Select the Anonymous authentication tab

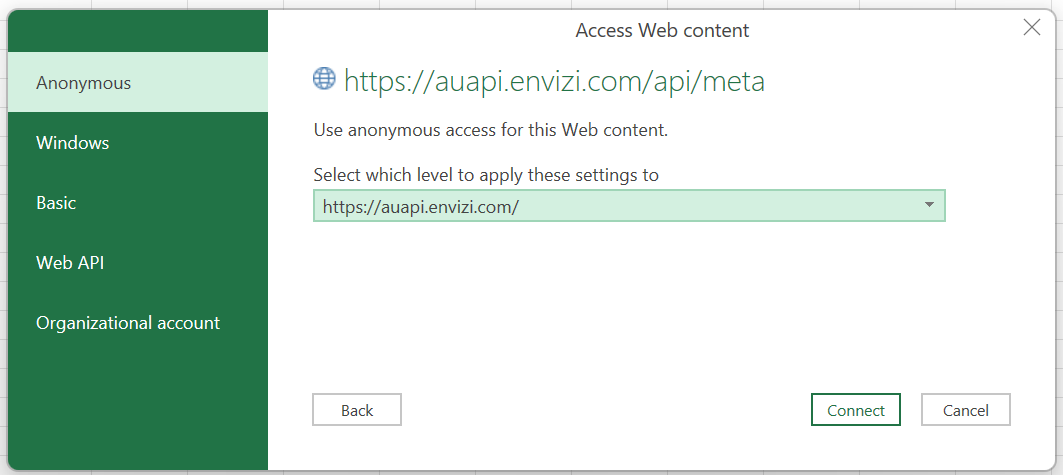pyautogui.click(x=138, y=83)
